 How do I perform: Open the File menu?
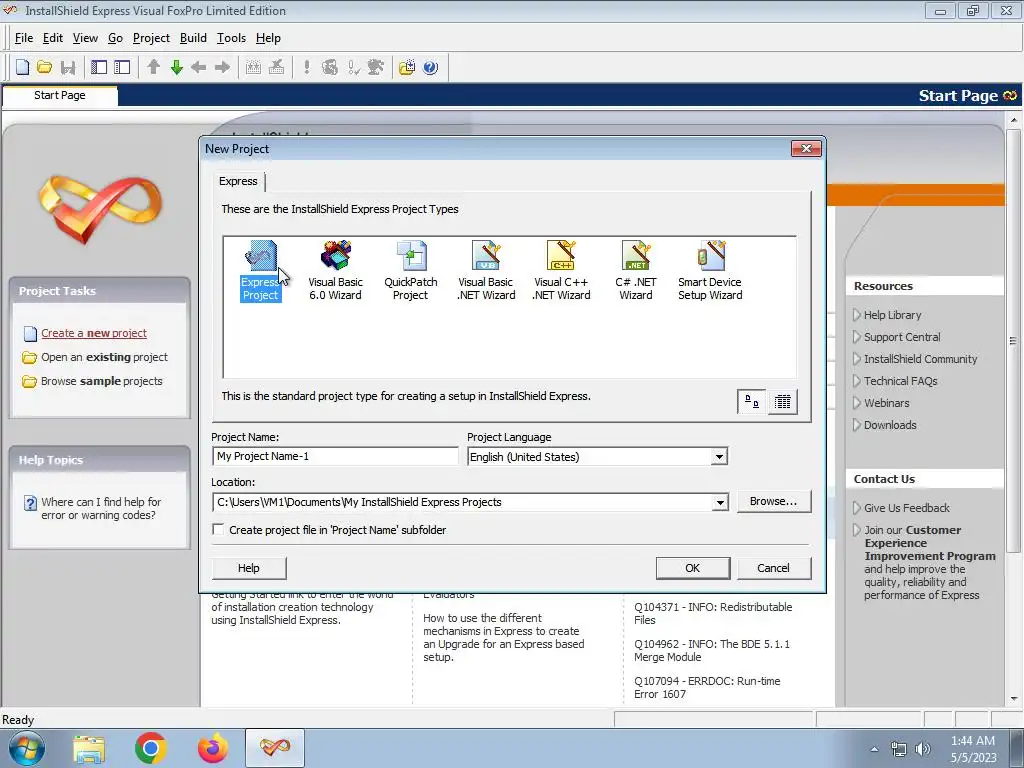(x=24, y=38)
